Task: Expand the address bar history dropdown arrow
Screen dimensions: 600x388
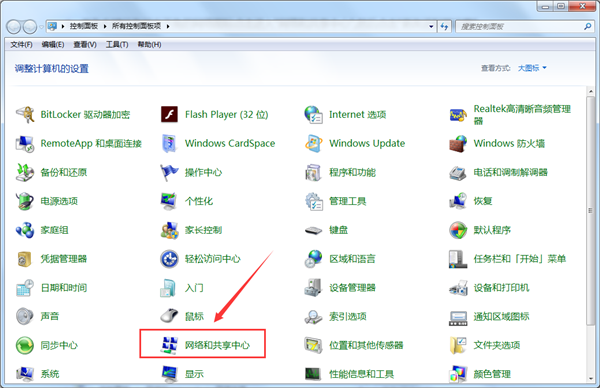Action: click(x=431, y=26)
